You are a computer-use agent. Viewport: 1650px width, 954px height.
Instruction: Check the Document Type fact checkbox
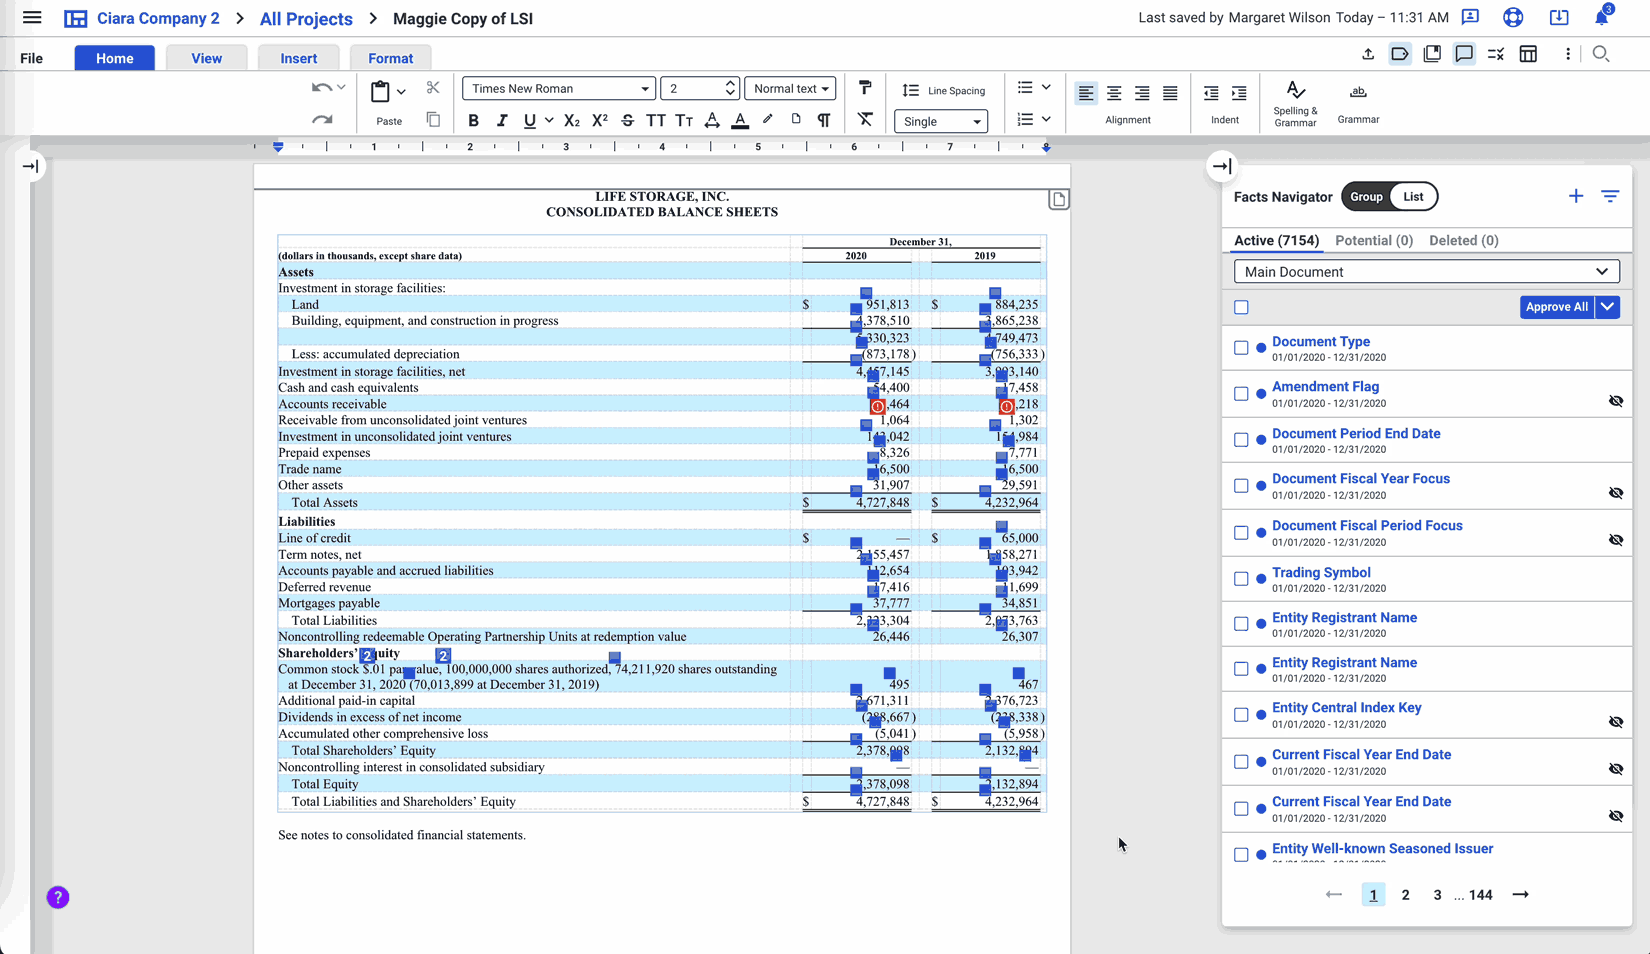click(x=1241, y=348)
